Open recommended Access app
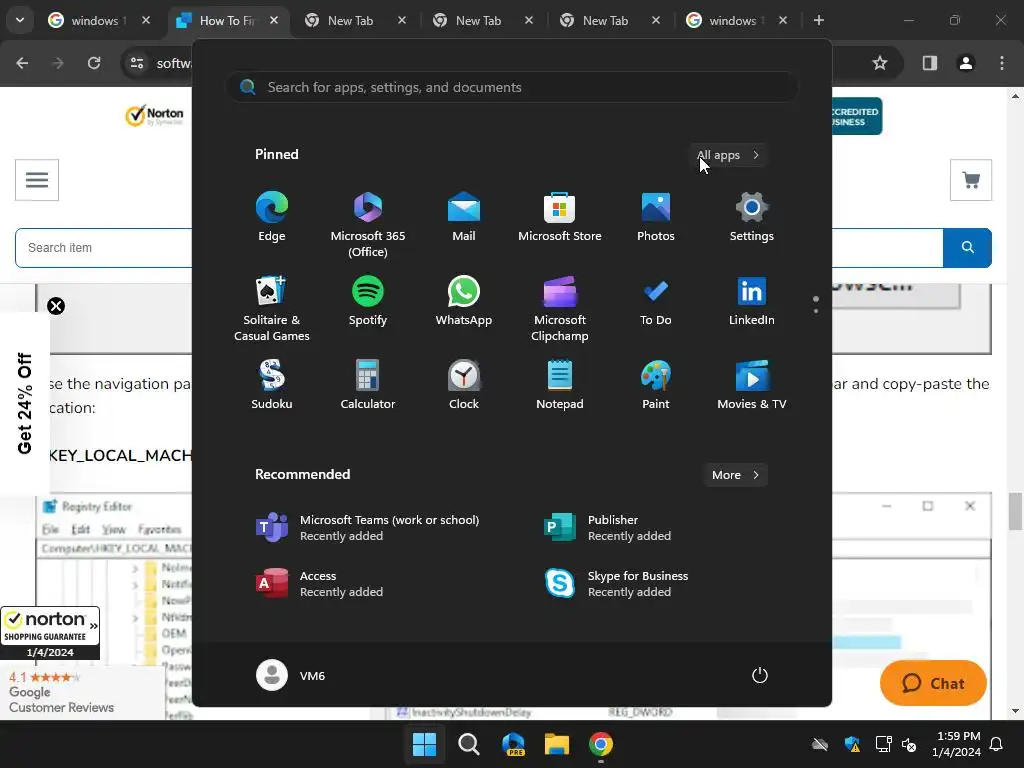Image resolution: width=1024 pixels, height=768 pixels. [320, 584]
